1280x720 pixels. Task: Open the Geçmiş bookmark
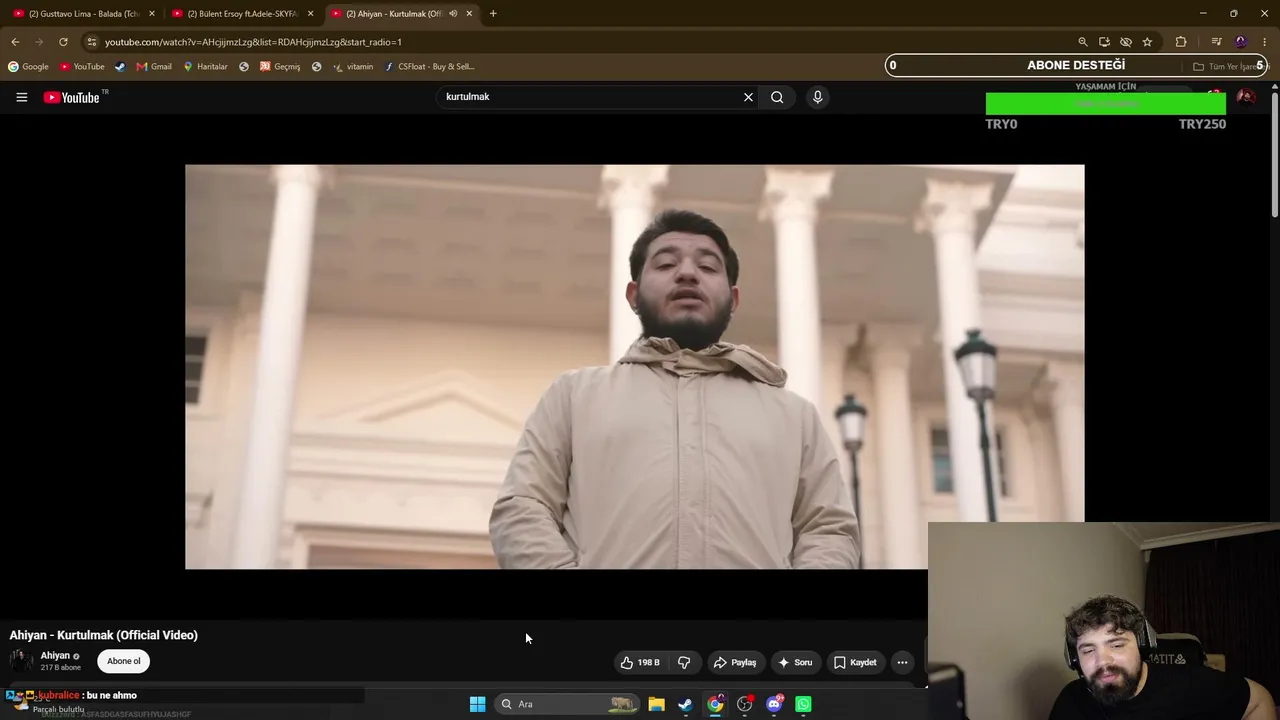pyautogui.click(x=280, y=67)
